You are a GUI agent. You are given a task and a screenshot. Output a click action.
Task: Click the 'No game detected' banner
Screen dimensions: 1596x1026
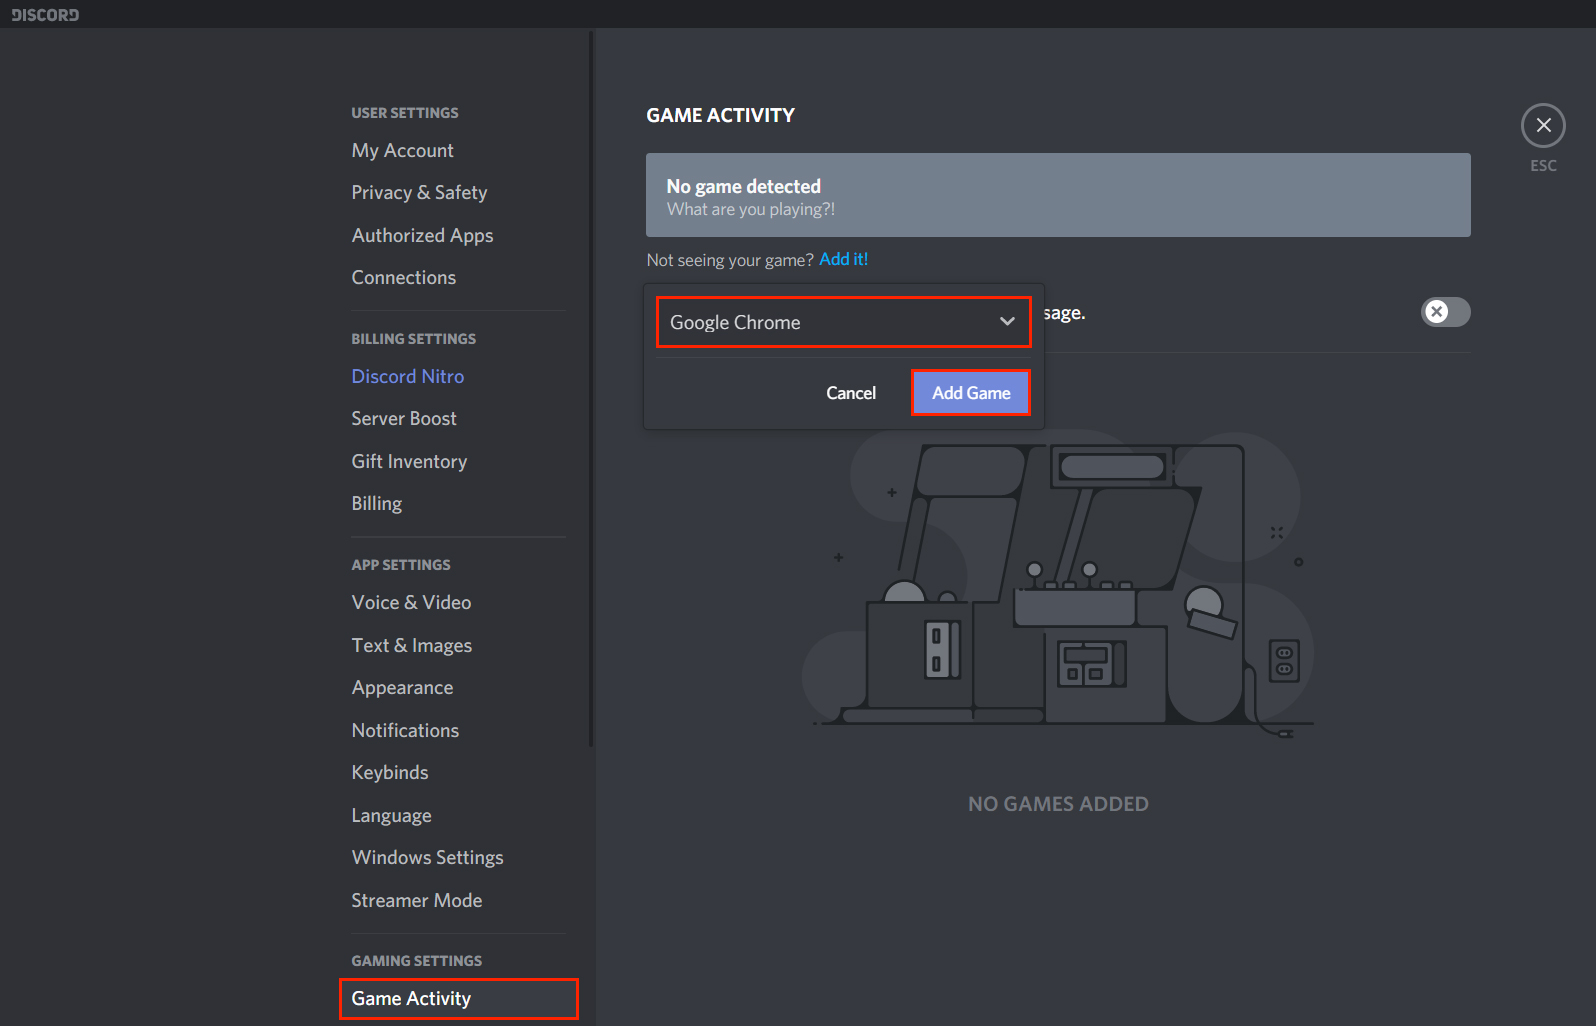tap(1058, 195)
